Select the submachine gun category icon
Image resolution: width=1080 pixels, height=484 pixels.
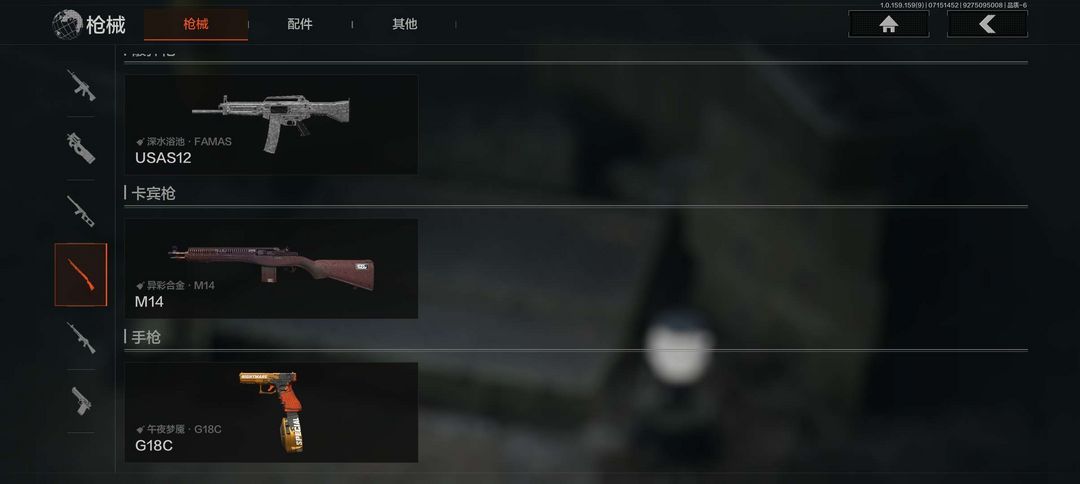coord(81,148)
